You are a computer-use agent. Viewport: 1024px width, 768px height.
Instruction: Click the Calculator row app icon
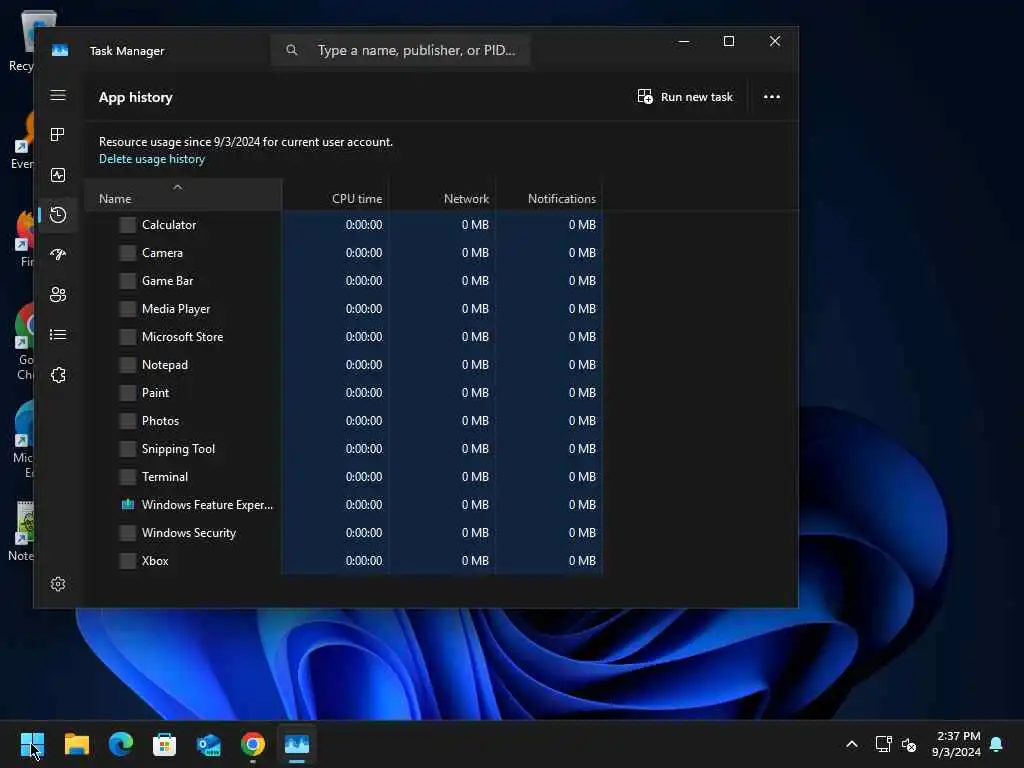(128, 225)
